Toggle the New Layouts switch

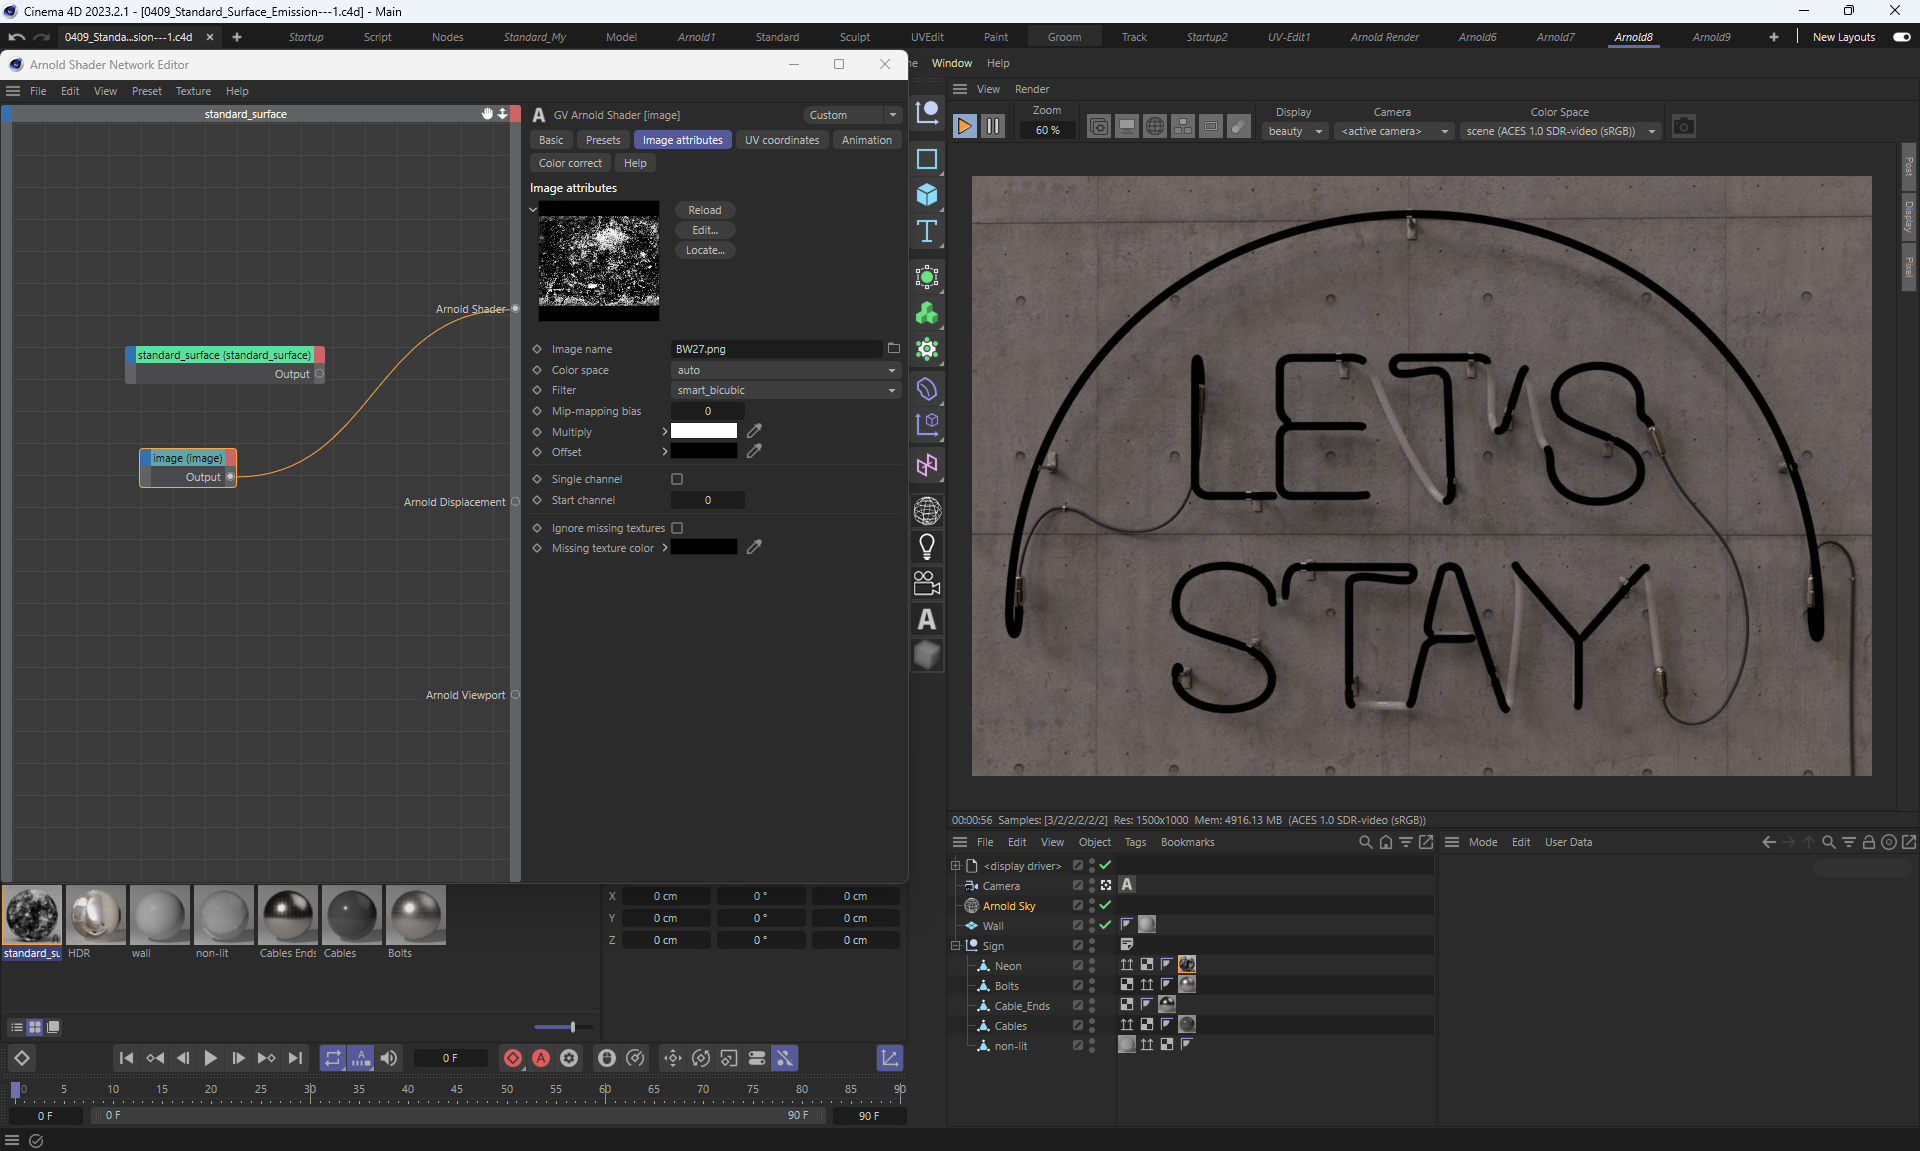click(x=1901, y=37)
